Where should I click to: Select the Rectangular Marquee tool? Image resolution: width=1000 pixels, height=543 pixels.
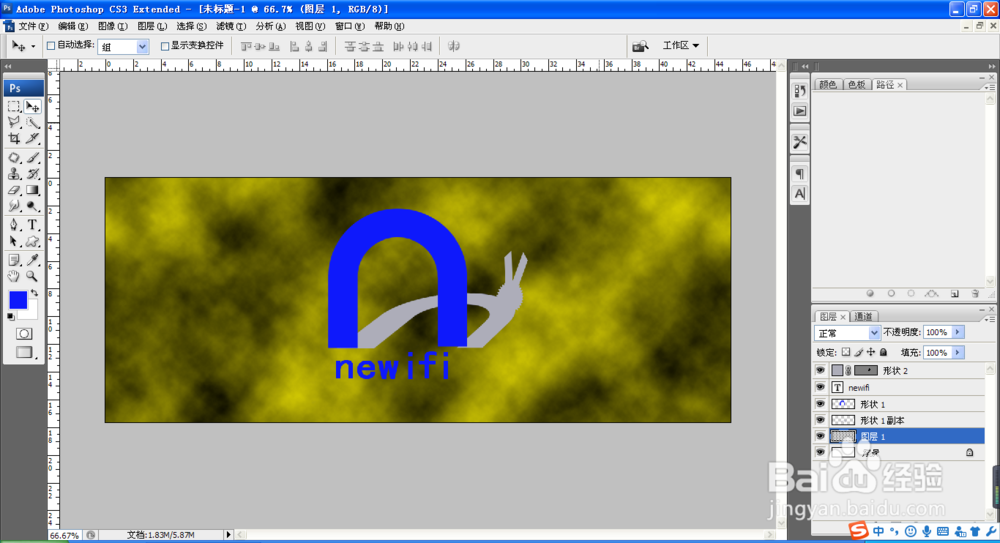pos(14,107)
